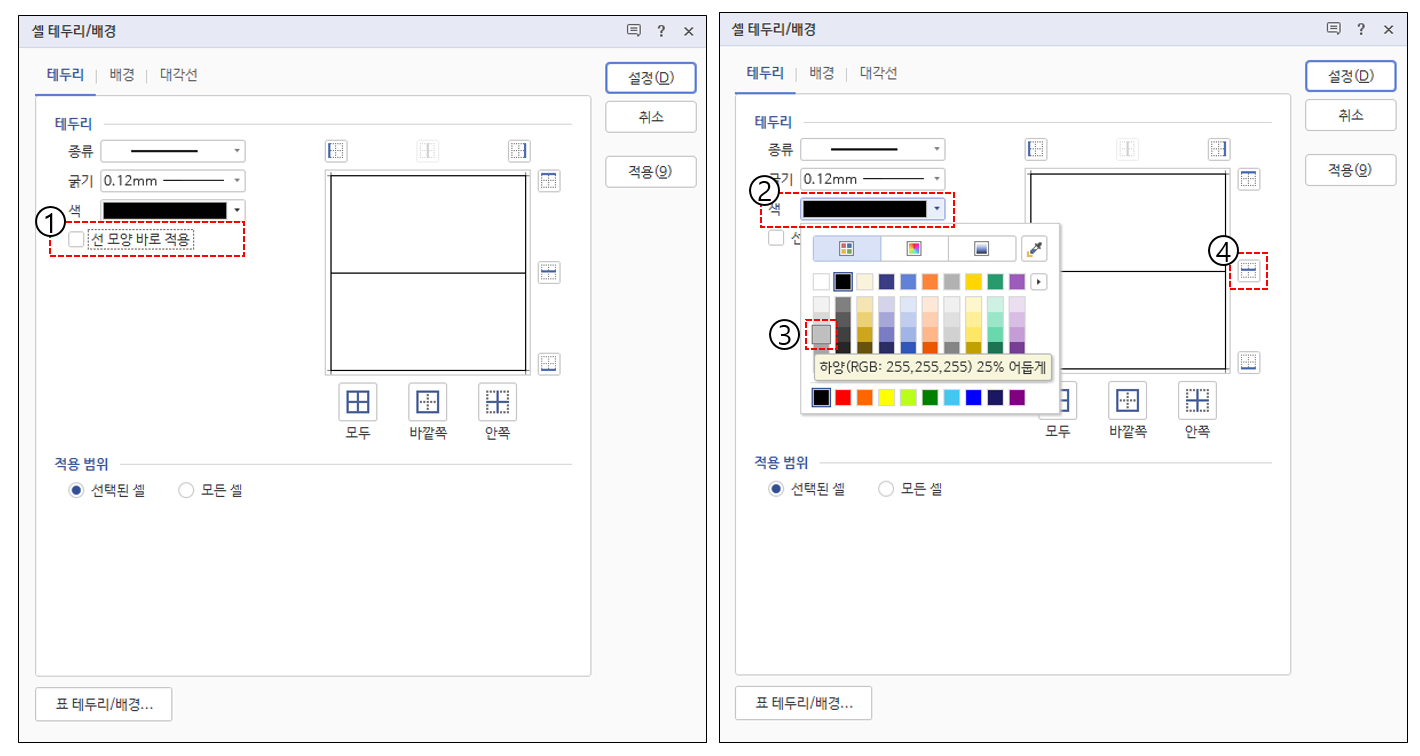The height and width of the screenshot is (756, 1420).
Task: Select the theme color grid palette tab
Action: 847,249
